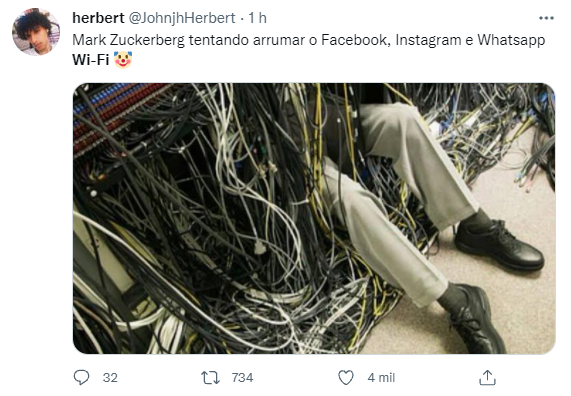This screenshot has width=571, height=396.
Task: Open the share upload icon
Action: tap(487, 377)
